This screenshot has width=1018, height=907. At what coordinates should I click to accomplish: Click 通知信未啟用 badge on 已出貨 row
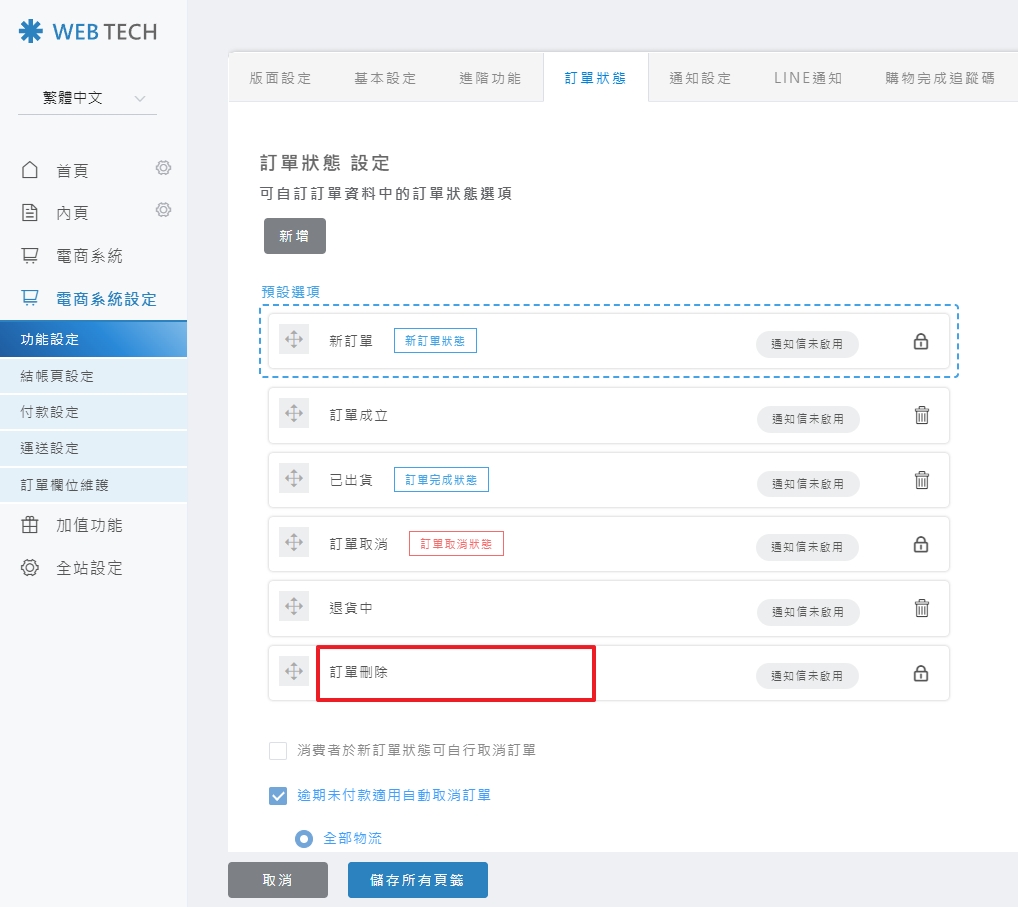tap(807, 484)
